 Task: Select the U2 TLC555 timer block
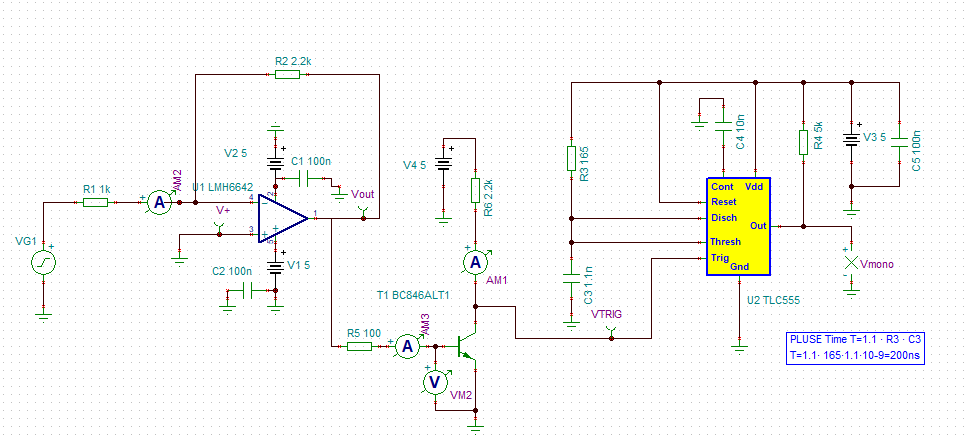coord(739,226)
